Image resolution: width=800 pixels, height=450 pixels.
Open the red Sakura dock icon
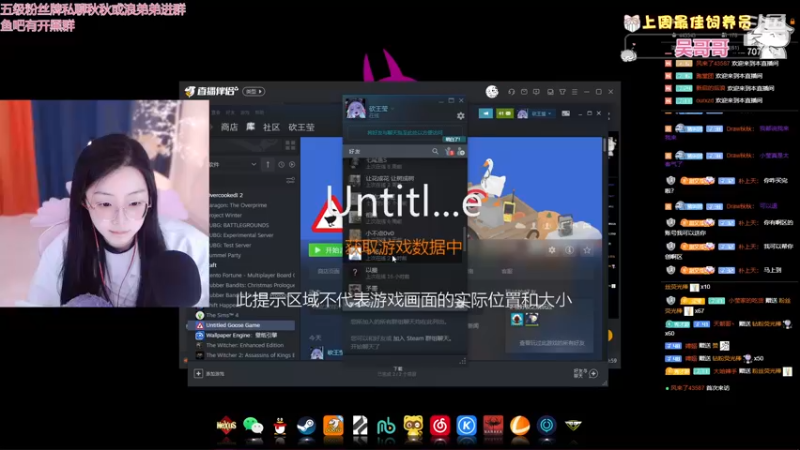[493, 426]
